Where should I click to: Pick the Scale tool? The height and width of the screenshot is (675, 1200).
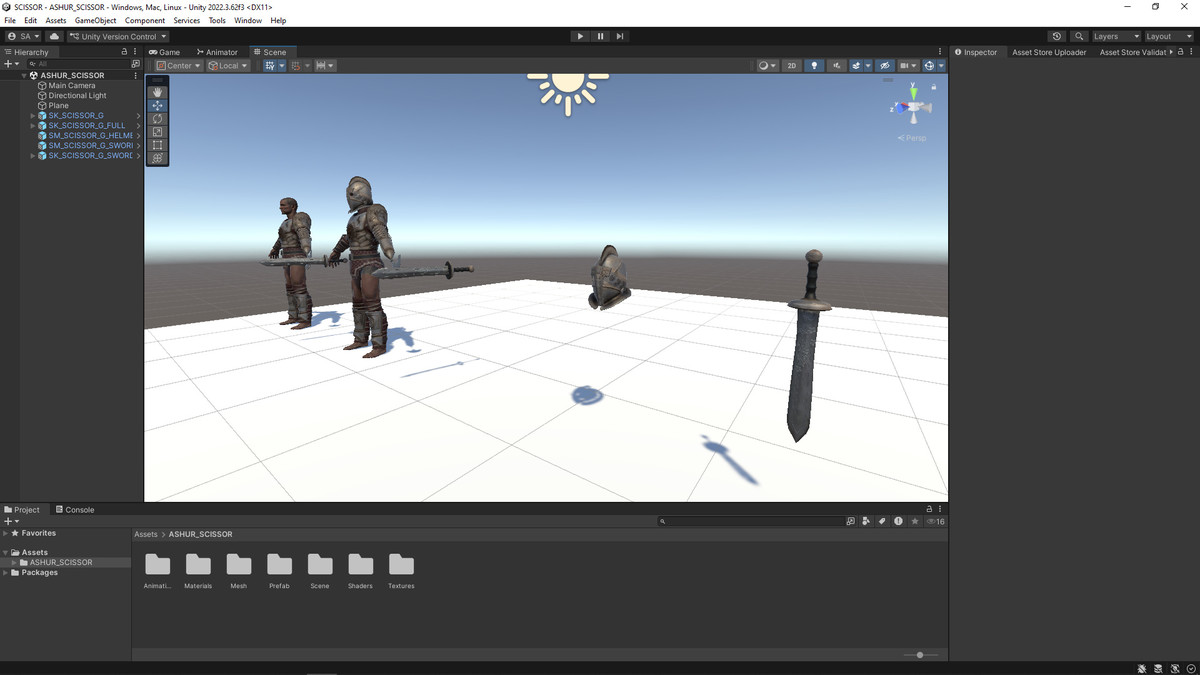157,132
